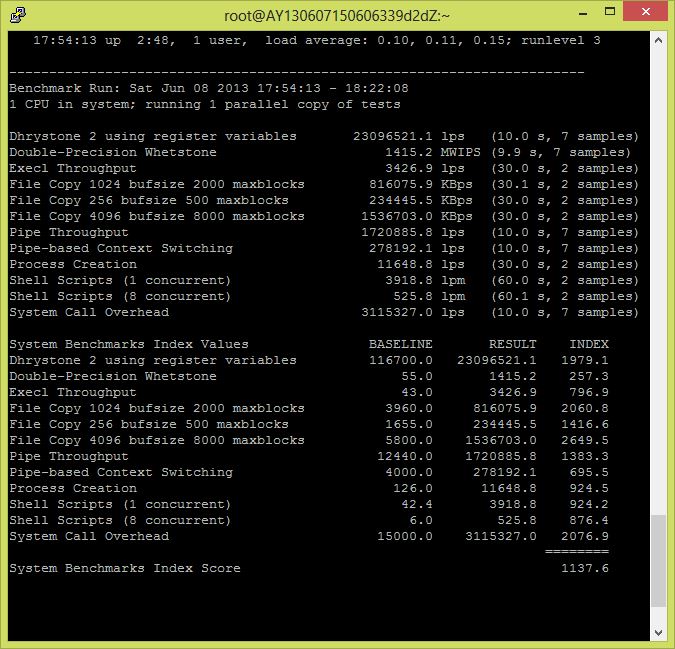The image size is (675, 649).
Task: Click the RESULT column header
Action: (x=512, y=344)
